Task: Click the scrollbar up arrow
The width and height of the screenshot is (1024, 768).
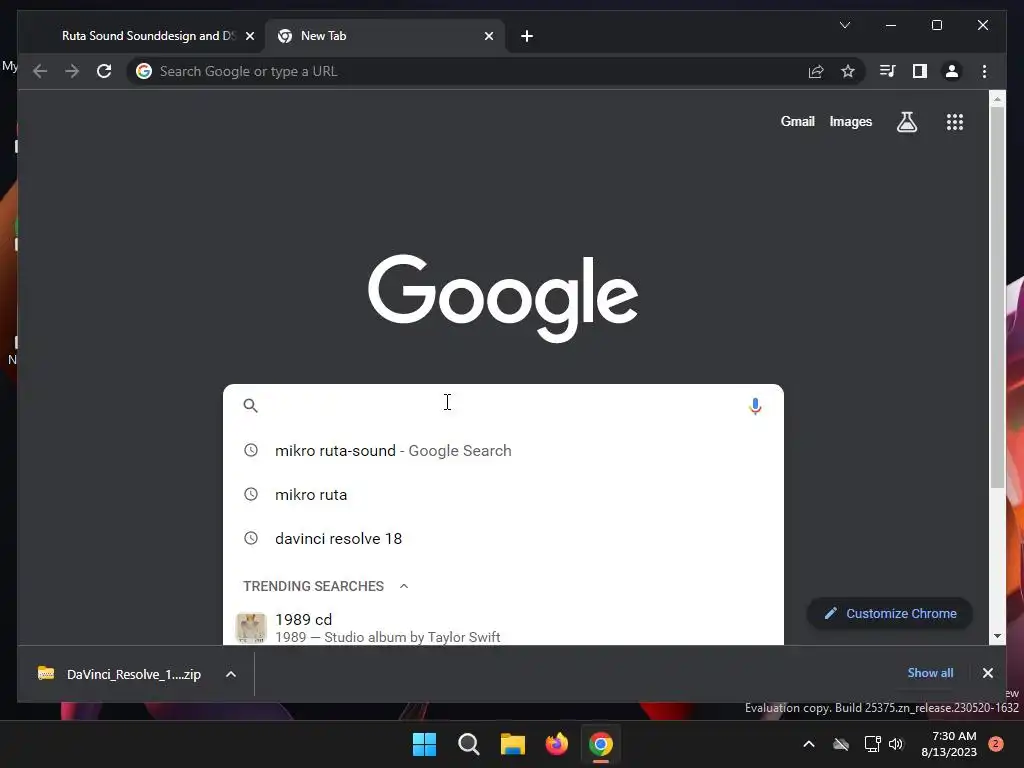Action: point(997,99)
